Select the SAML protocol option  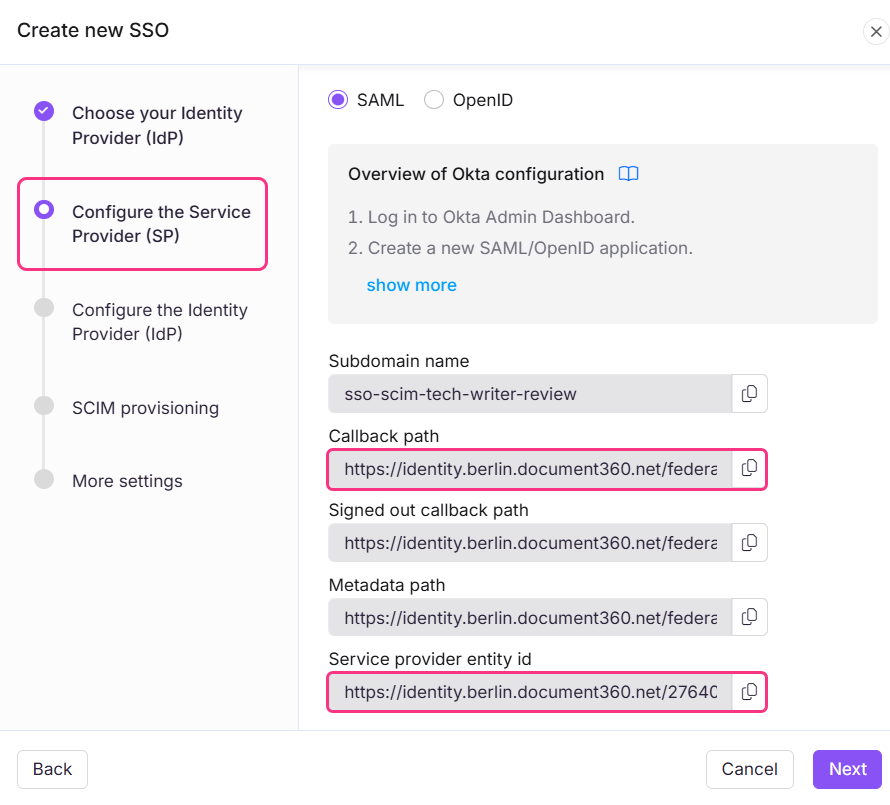tap(338, 100)
